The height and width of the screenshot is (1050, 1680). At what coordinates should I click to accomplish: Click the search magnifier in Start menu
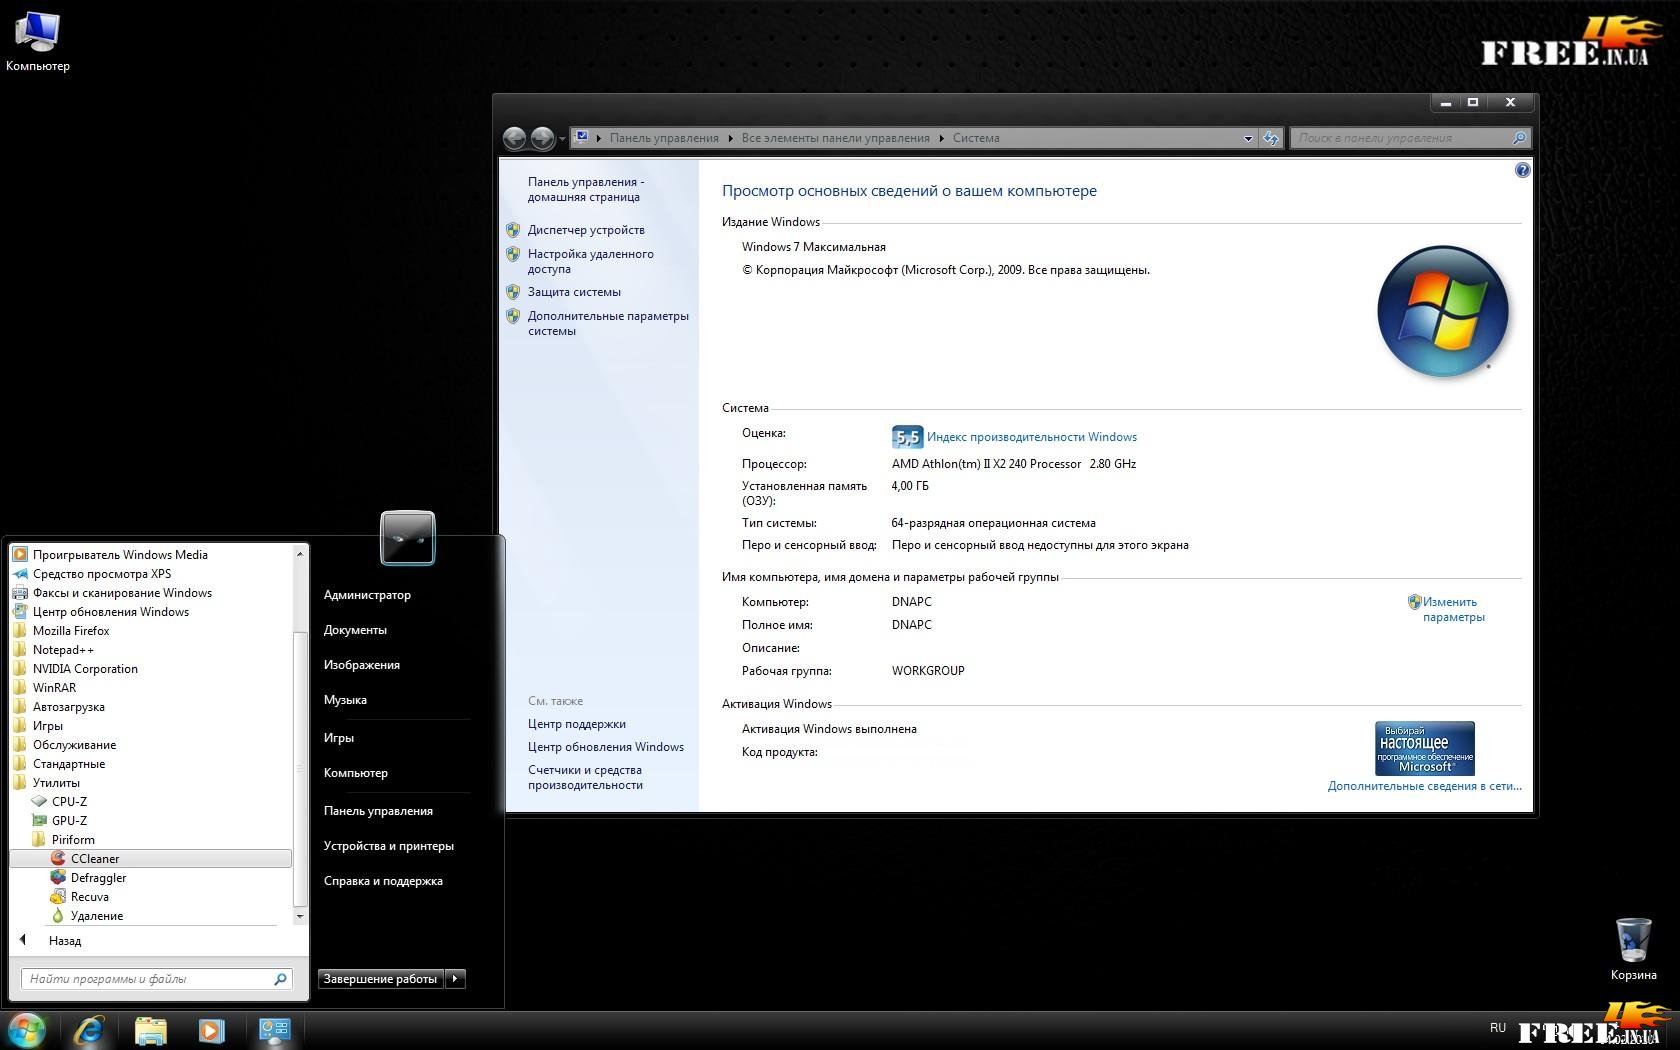tap(280, 979)
